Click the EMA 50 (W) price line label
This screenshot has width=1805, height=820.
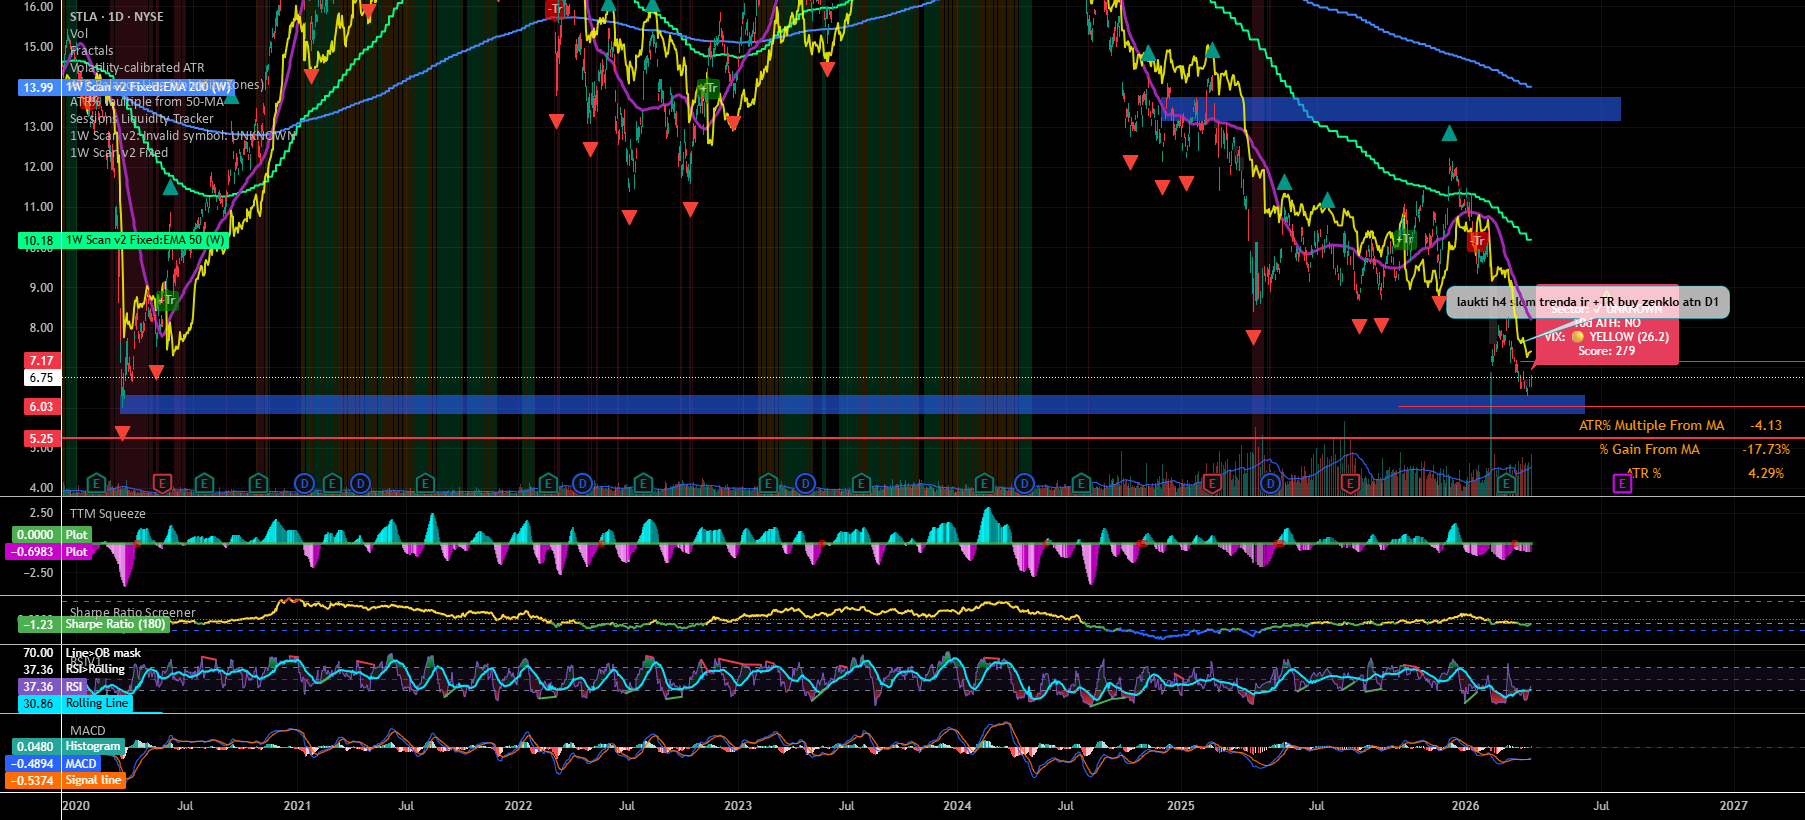[145, 240]
